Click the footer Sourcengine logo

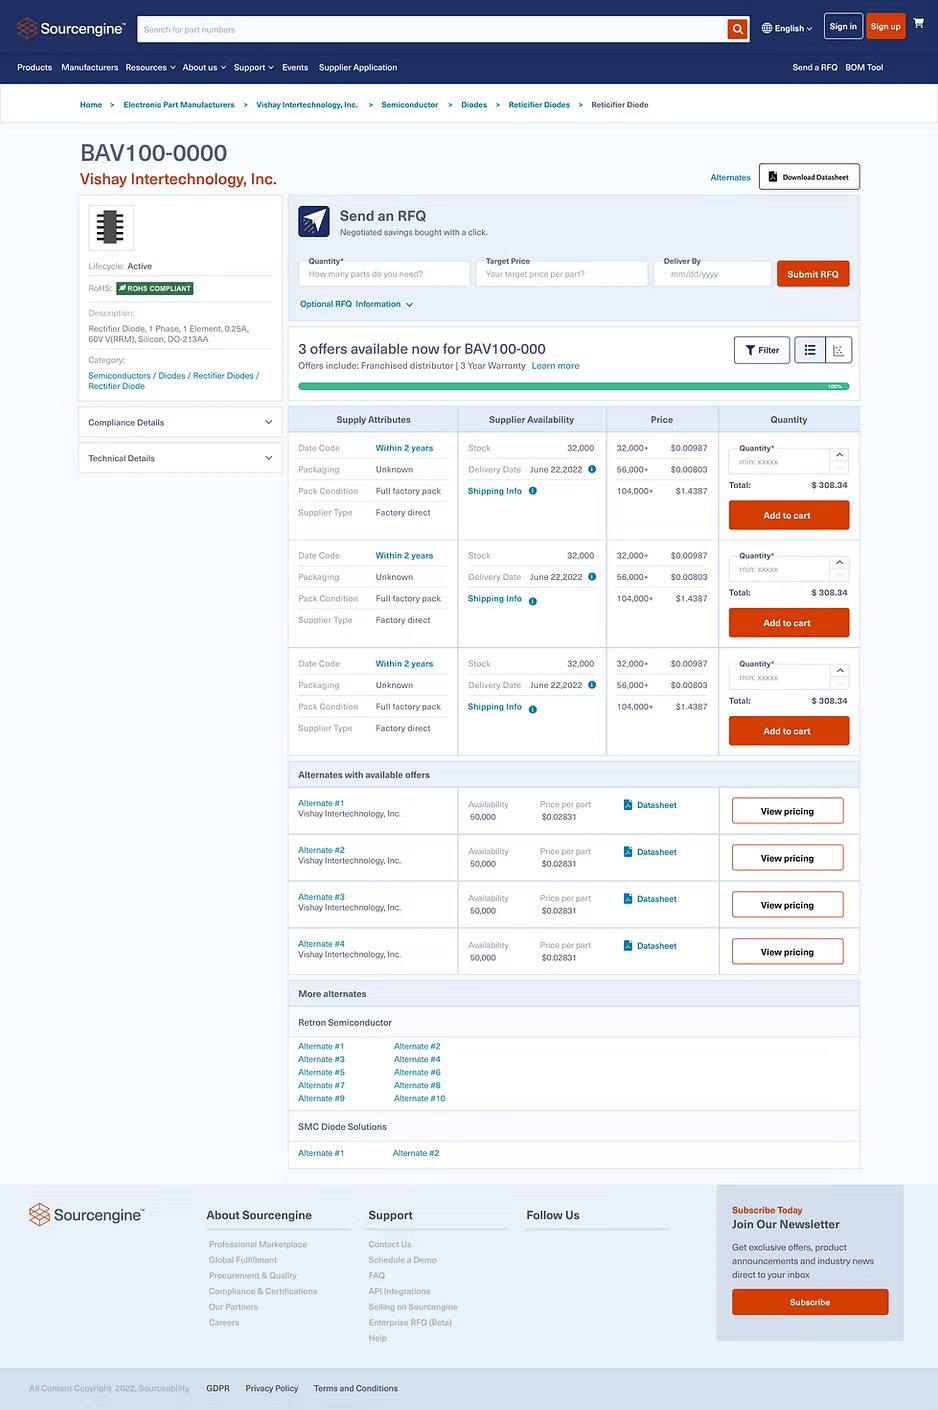[x=87, y=1215]
